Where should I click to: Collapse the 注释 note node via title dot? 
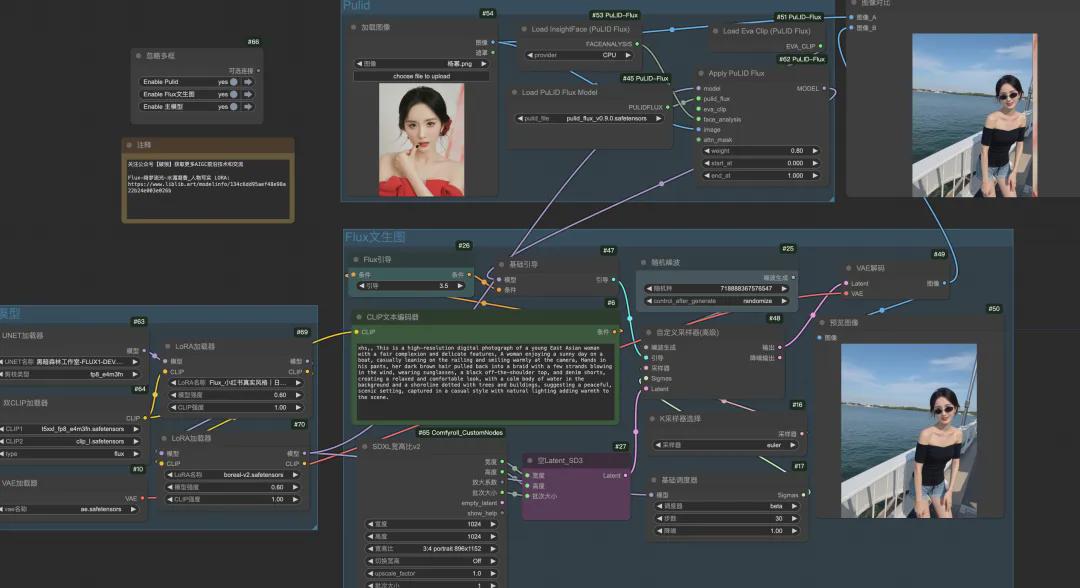(x=130, y=145)
